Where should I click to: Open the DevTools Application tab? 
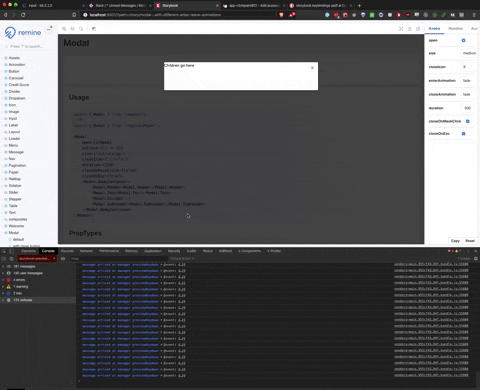[x=153, y=251]
